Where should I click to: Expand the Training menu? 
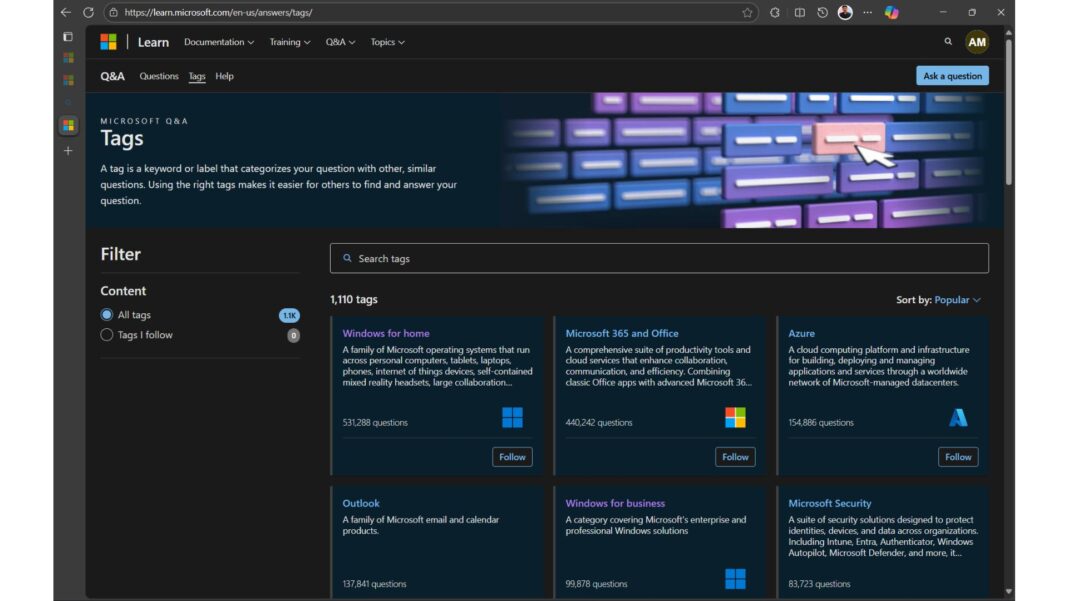pyautogui.click(x=289, y=42)
